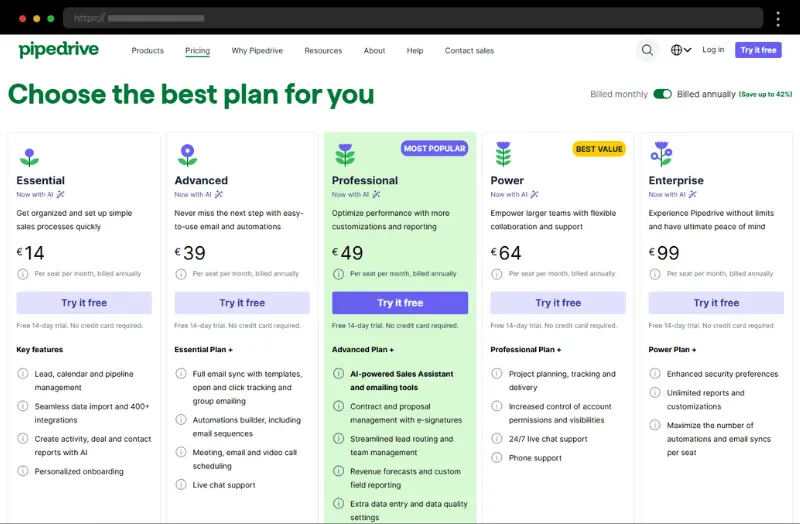Click the €49 Professional price
800x524 pixels.
(x=347, y=253)
